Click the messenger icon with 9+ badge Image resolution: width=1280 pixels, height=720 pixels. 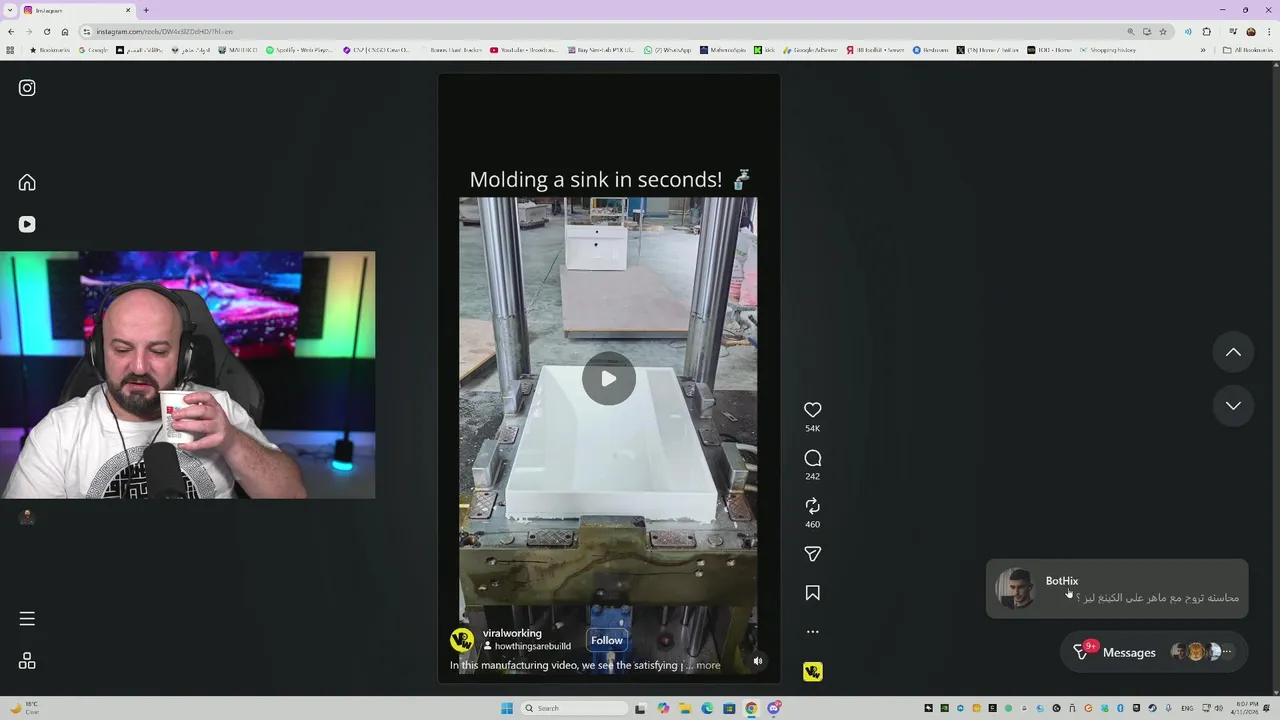(x=1082, y=652)
